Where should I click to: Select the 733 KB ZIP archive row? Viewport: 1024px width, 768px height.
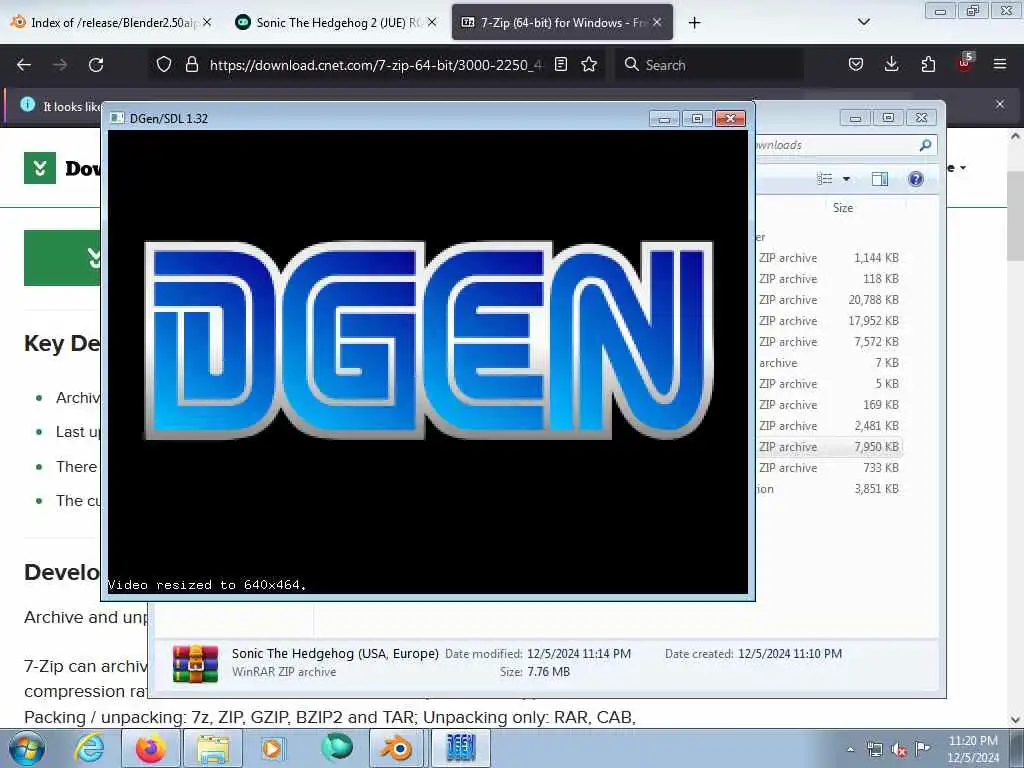point(828,468)
